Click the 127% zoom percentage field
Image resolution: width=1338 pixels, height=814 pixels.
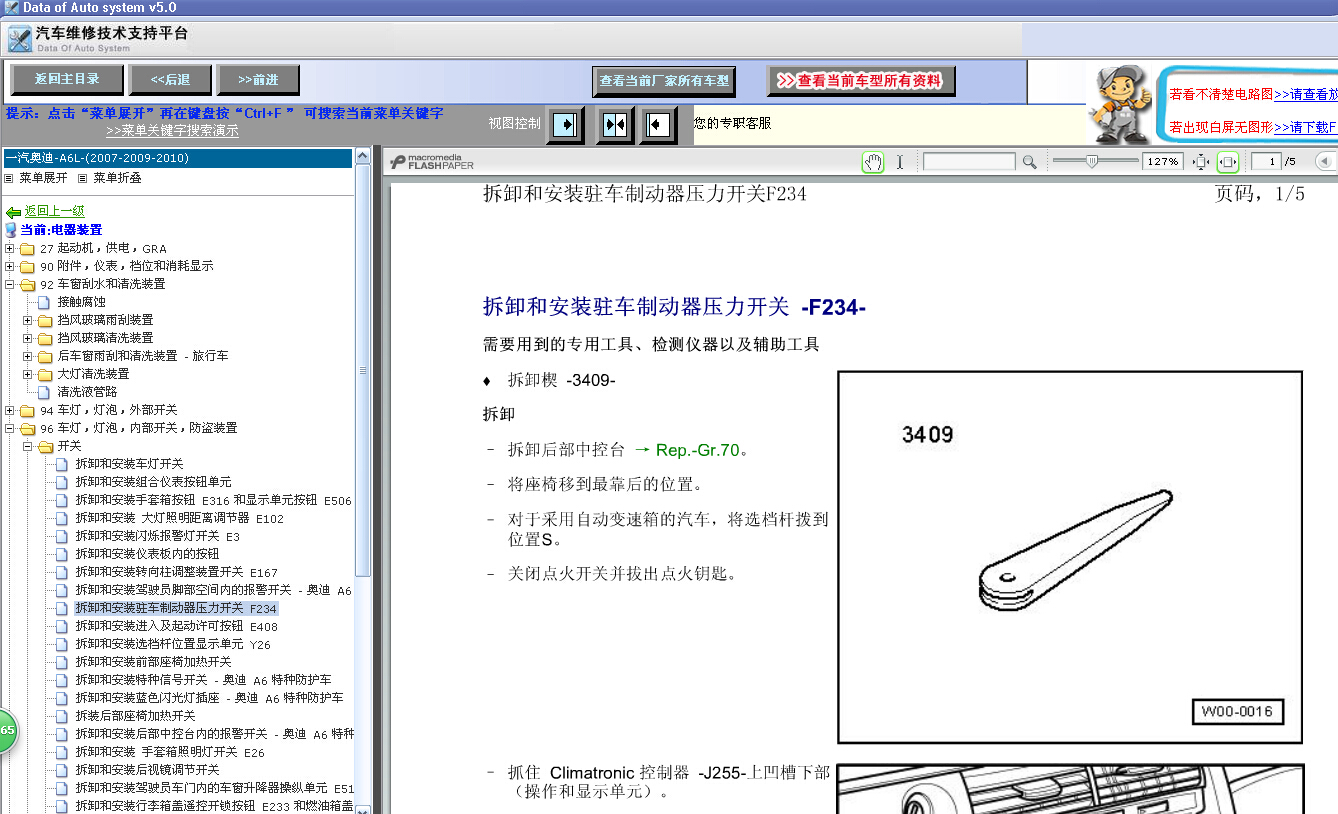(1163, 162)
